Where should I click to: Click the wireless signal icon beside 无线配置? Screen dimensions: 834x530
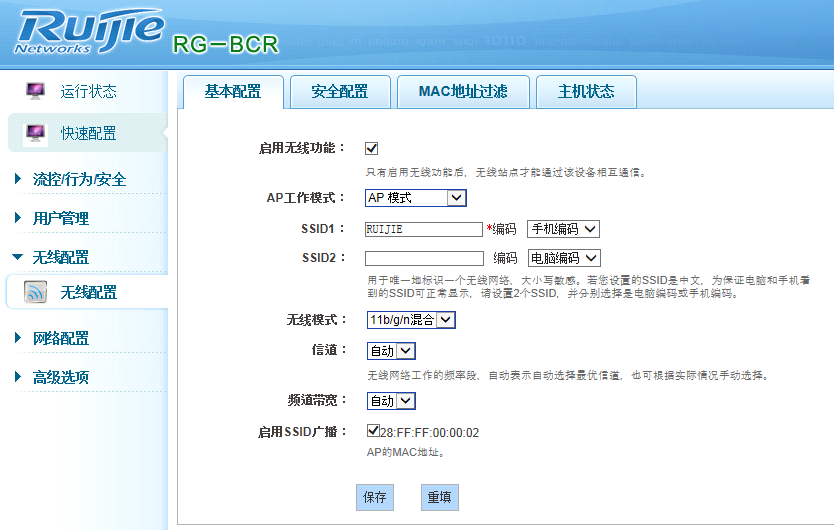36,292
